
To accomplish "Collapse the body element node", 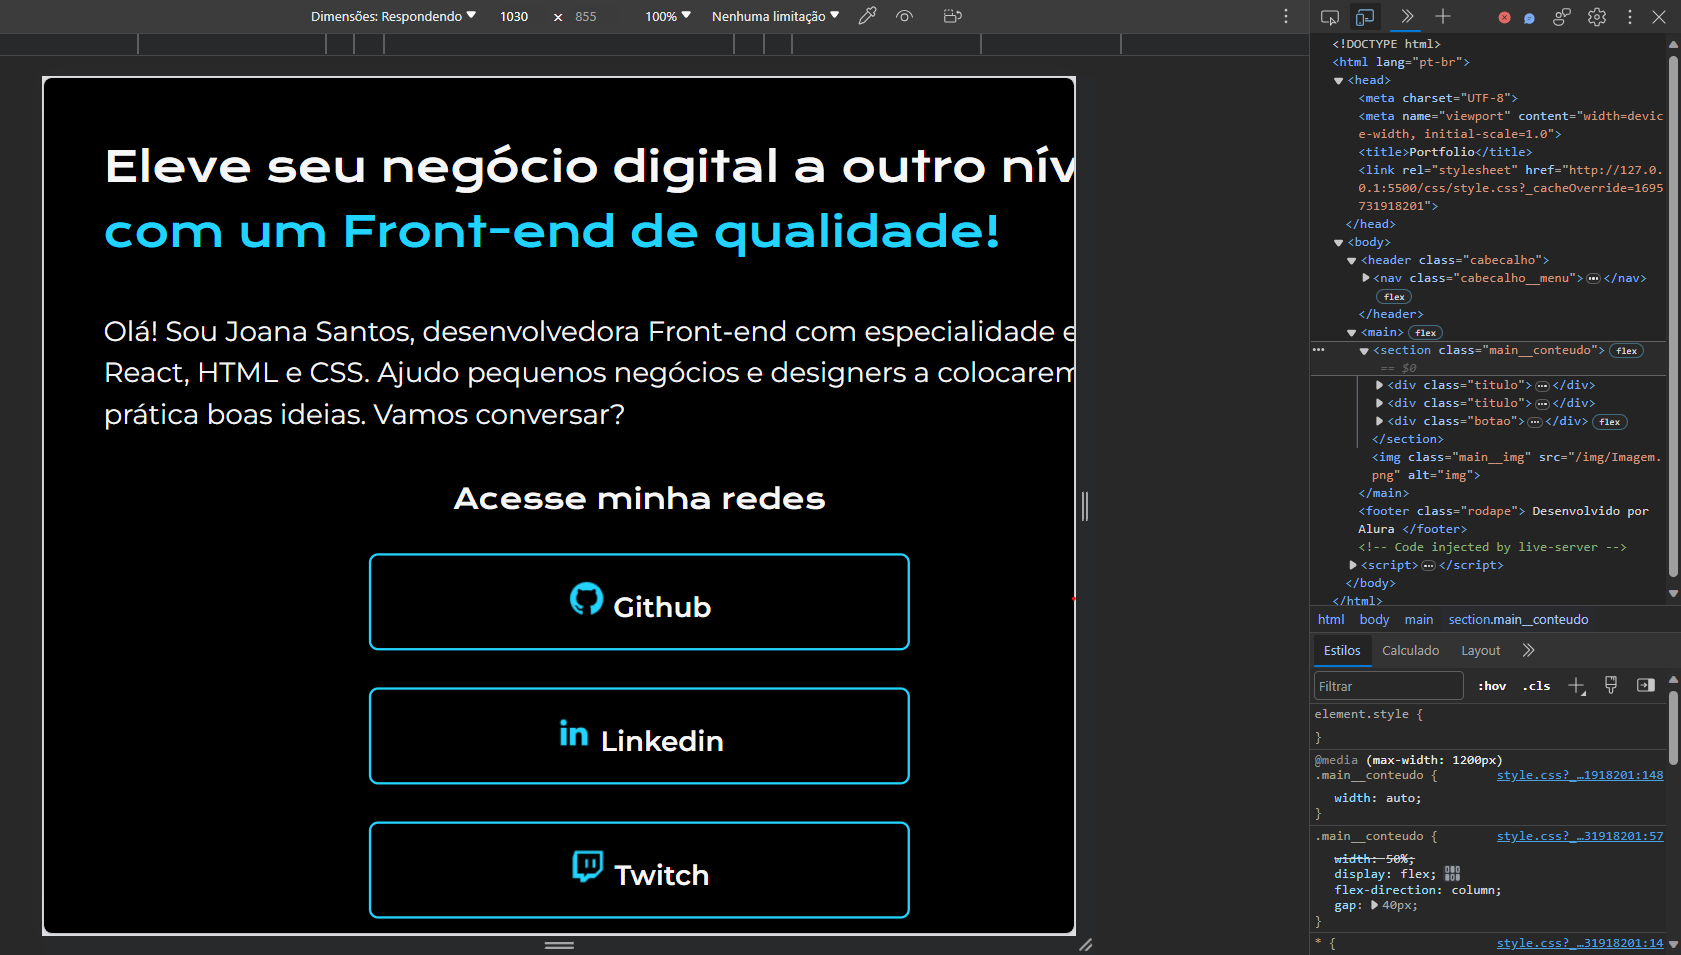I will click(x=1339, y=243).
